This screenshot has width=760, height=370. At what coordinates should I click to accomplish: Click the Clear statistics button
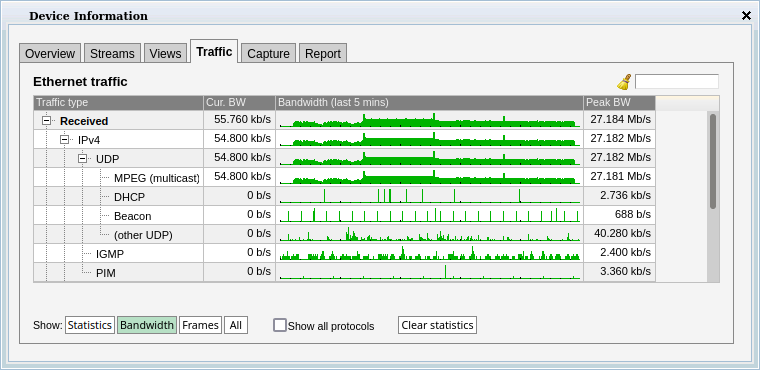click(437, 325)
